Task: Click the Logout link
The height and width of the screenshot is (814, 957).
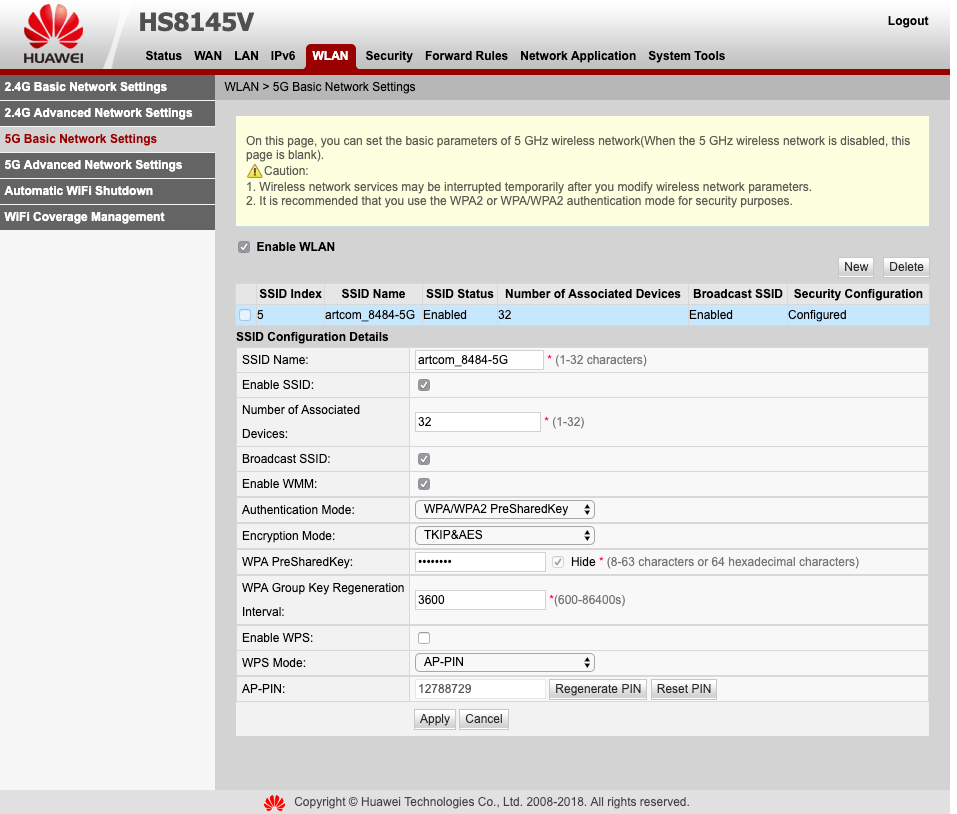Action: point(908,21)
